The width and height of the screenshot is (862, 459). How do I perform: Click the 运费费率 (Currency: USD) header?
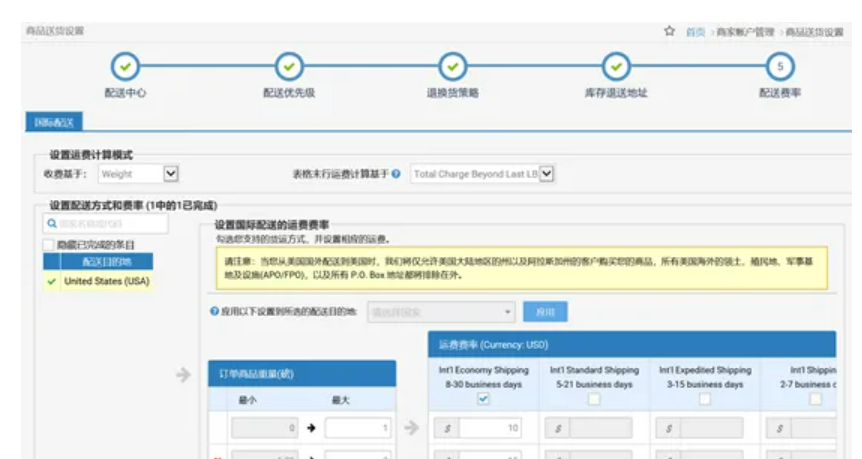coord(632,345)
